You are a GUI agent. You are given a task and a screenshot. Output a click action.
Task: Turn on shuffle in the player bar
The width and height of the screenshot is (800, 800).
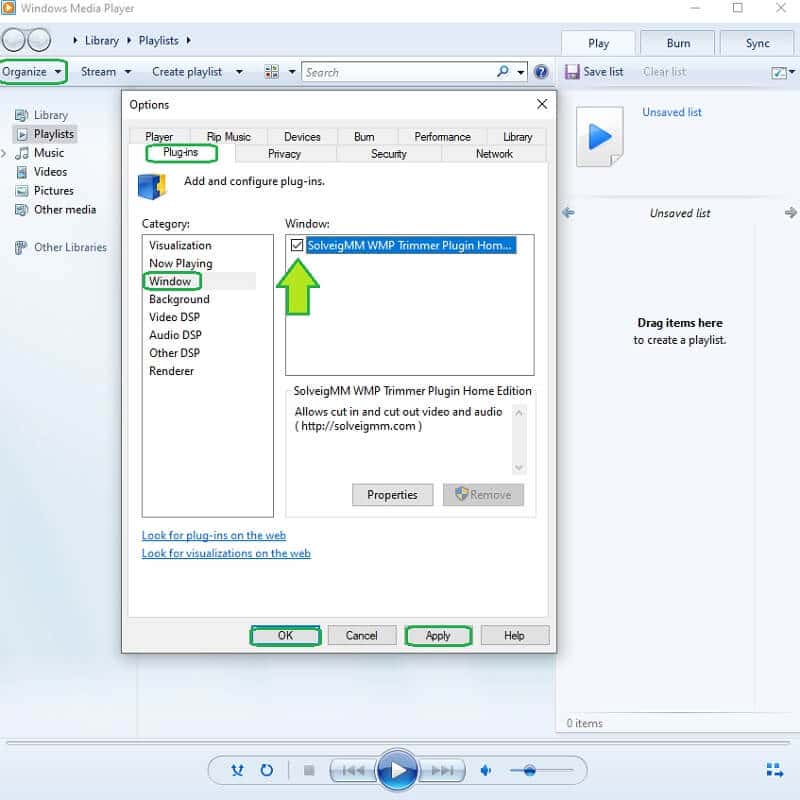tap(237, 770)
